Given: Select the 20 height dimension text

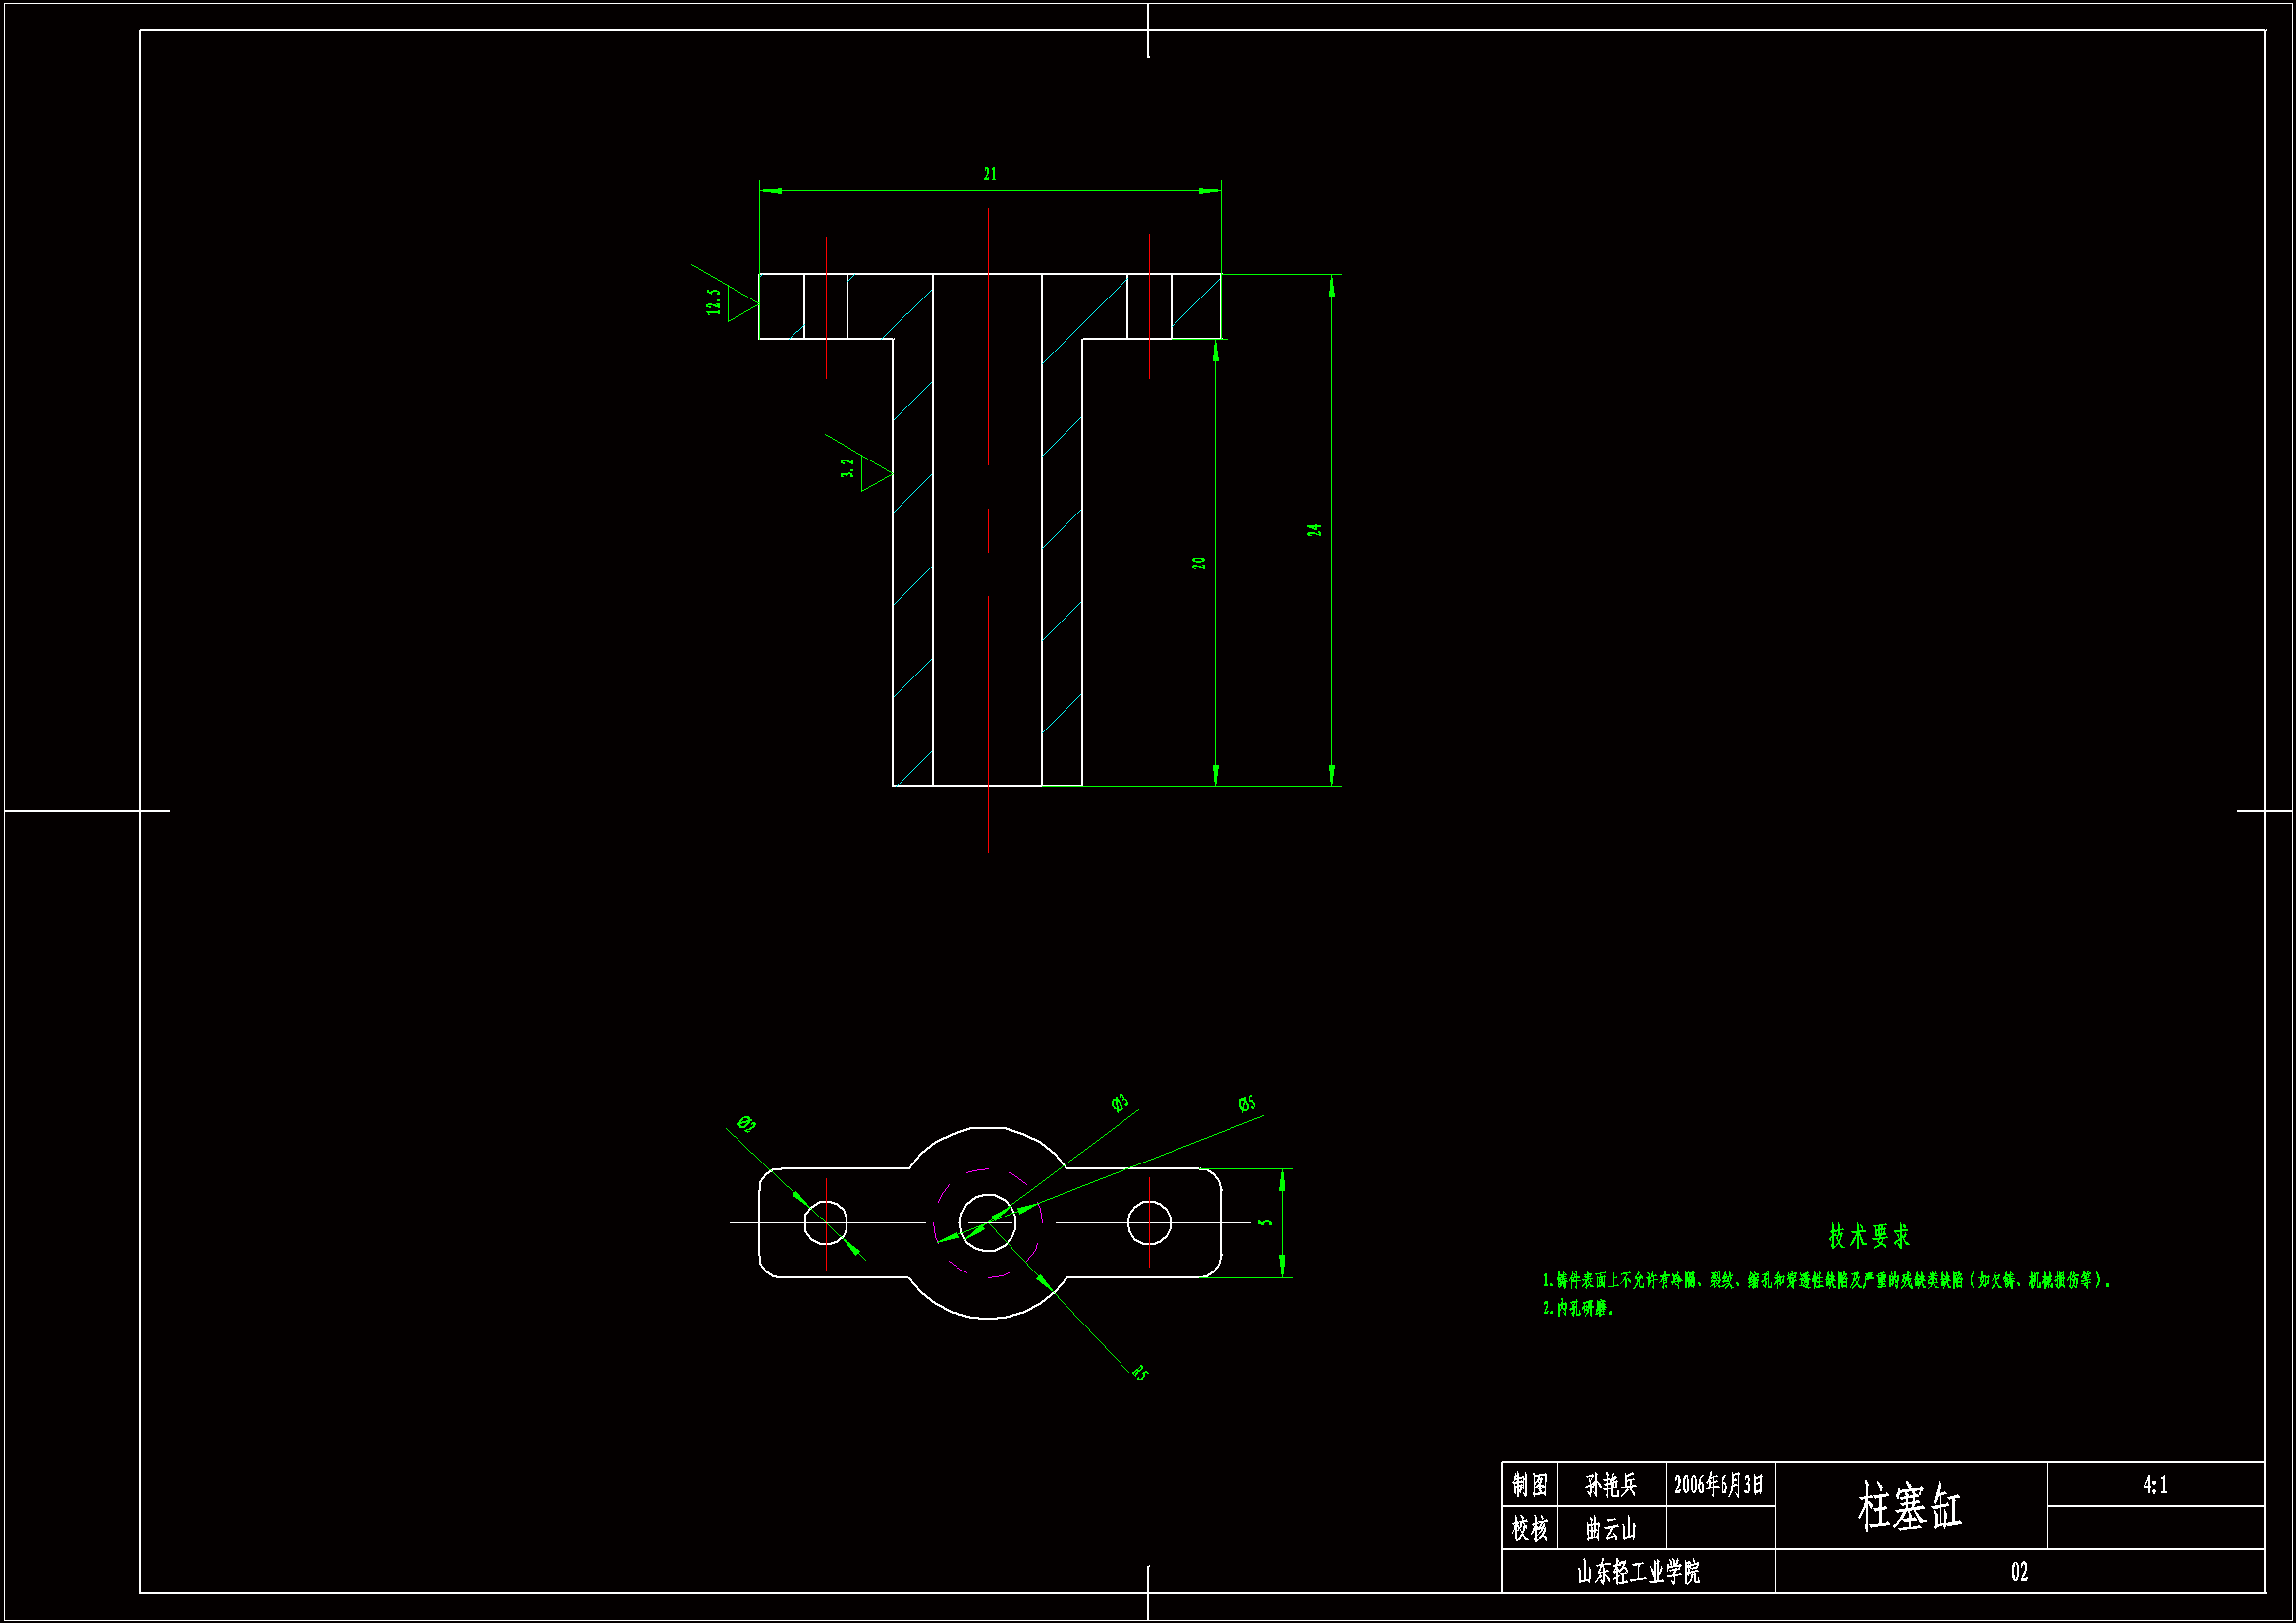Looking at the screenshot, I should (1199, 563).
